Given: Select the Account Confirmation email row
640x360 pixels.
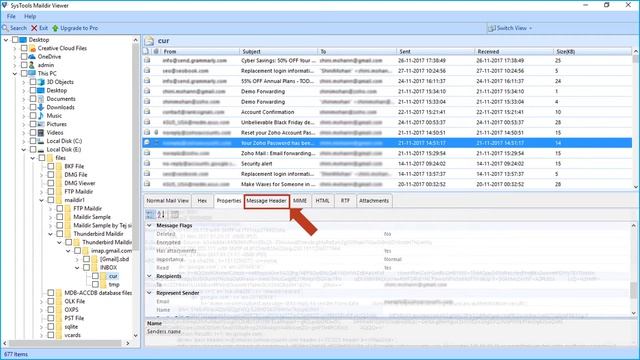Looking at the screenshot, I should (387, 112).
